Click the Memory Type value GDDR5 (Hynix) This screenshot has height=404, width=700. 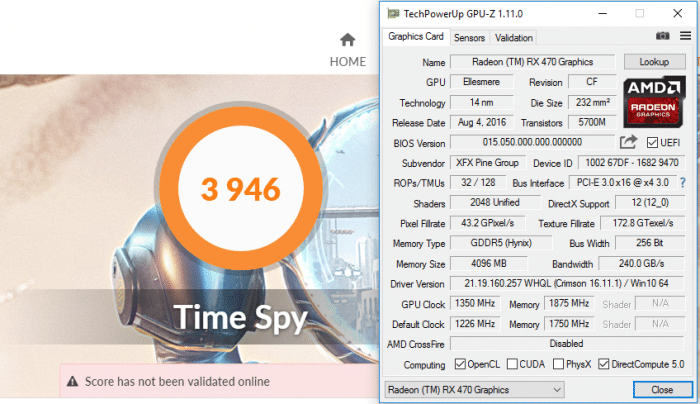(x=501, y=243)
